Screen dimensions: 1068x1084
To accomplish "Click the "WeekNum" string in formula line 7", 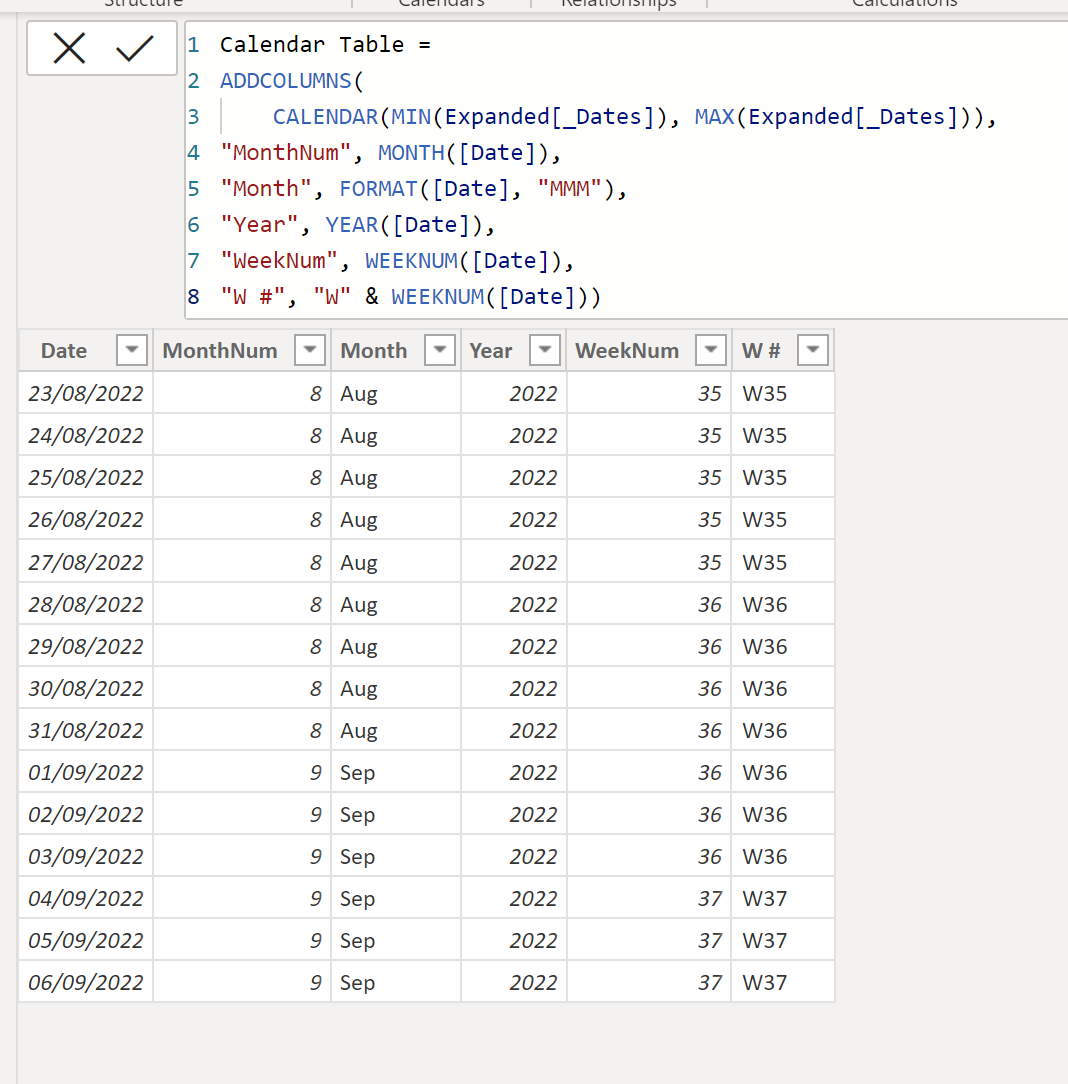I will [x=279, y=261].
